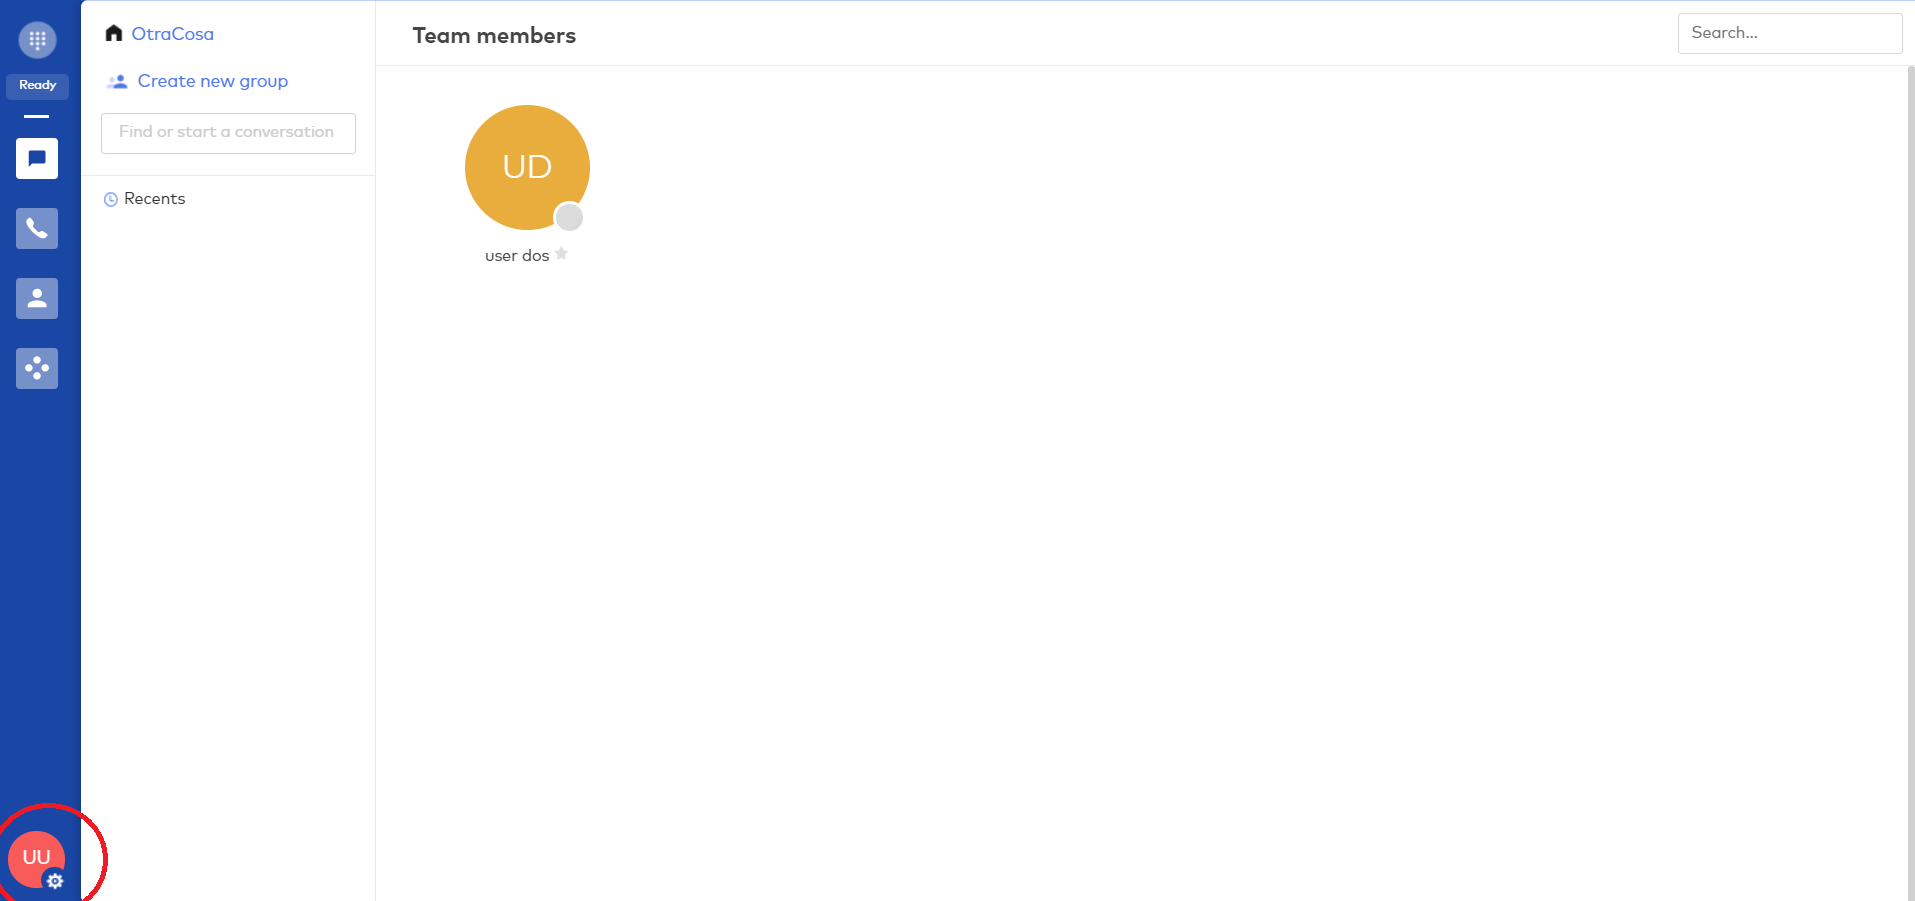Click the group icon beside Create new group
Screen dimensions: 1915x901
point(117,81)
